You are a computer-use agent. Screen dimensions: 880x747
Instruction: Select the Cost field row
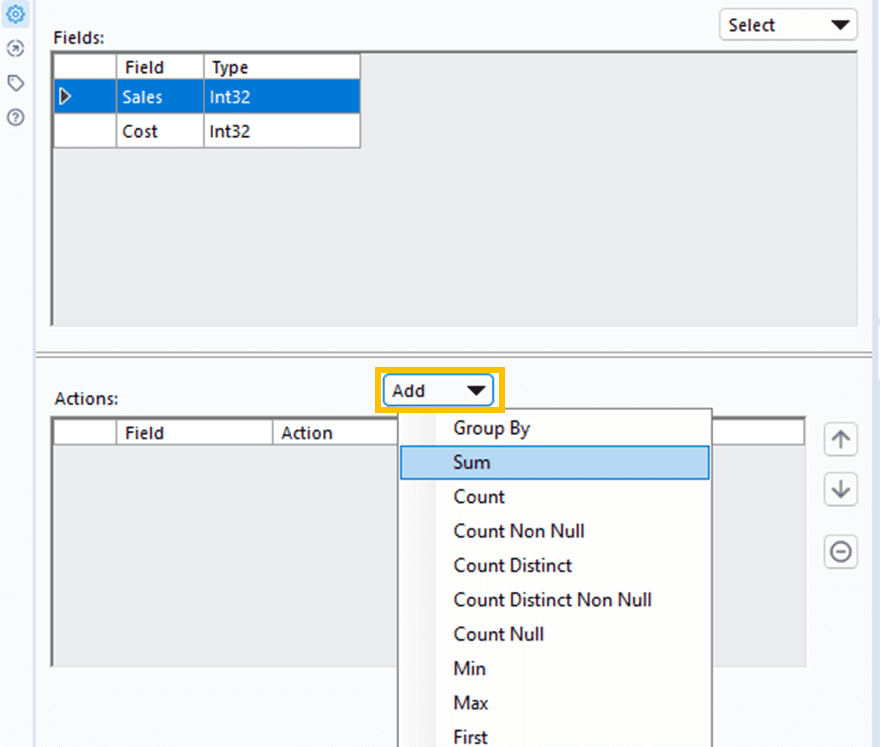140,131
